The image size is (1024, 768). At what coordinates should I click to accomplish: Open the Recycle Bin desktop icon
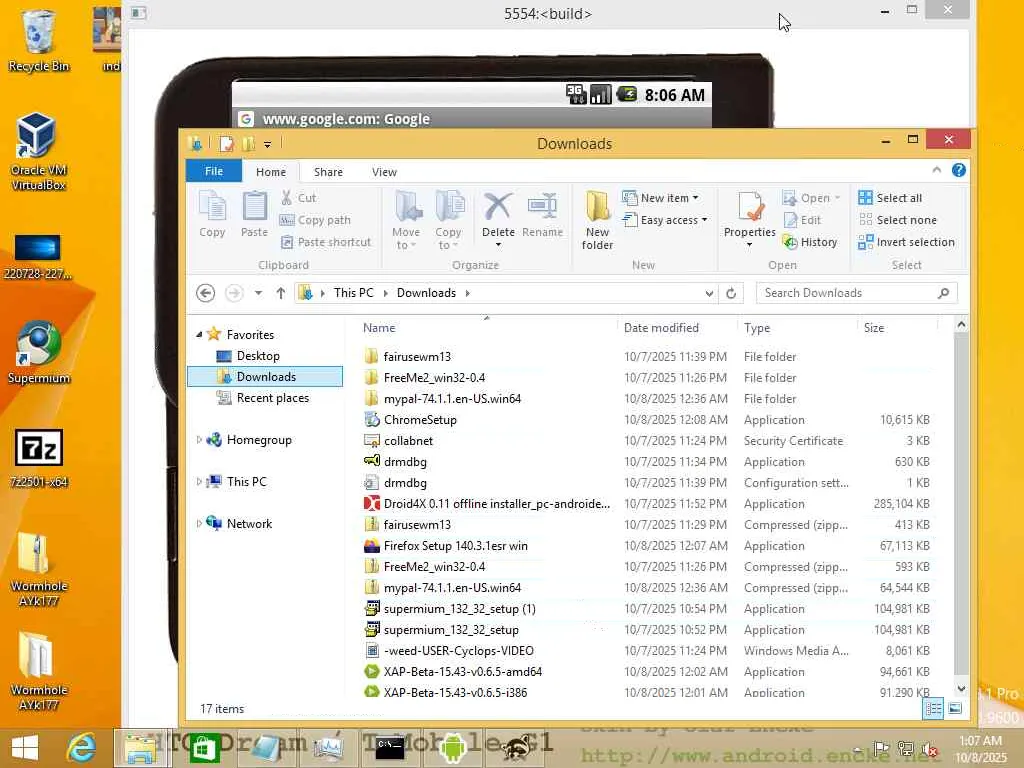(x=39, y=40)
